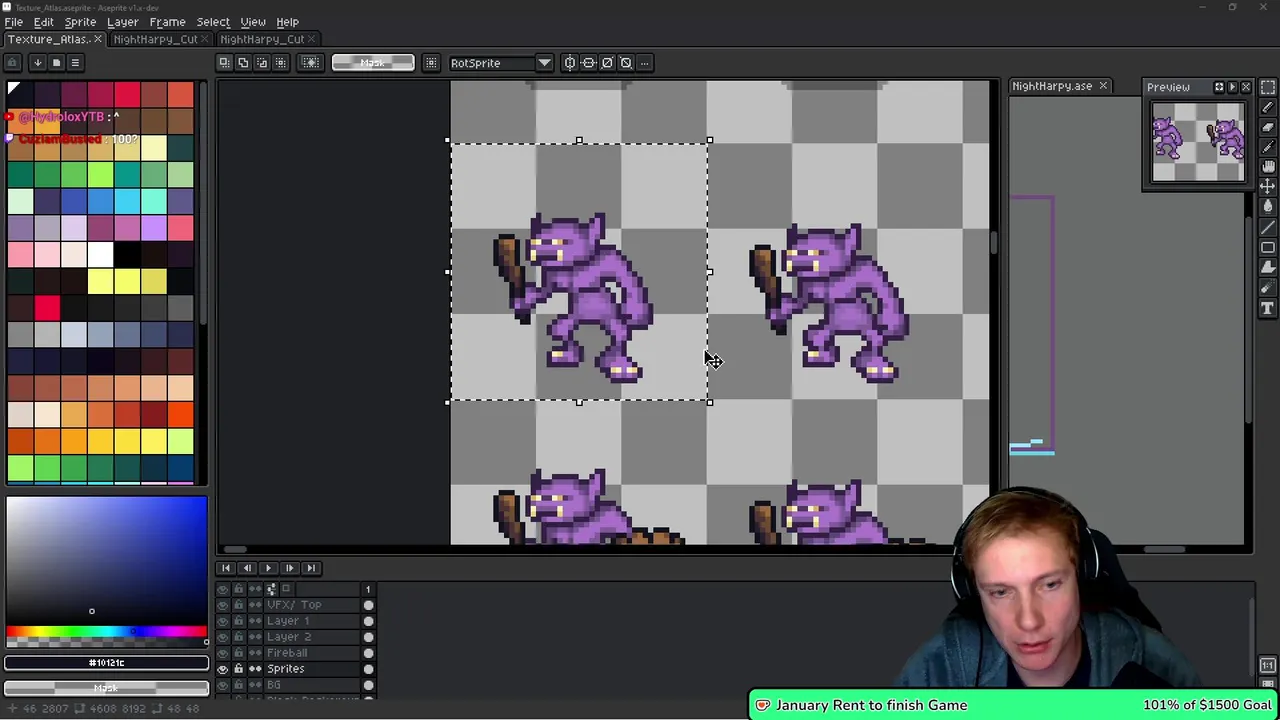Choose the Intersect selection mode icon
This screenshot has height=720, width=1280.
coord(280,63)
